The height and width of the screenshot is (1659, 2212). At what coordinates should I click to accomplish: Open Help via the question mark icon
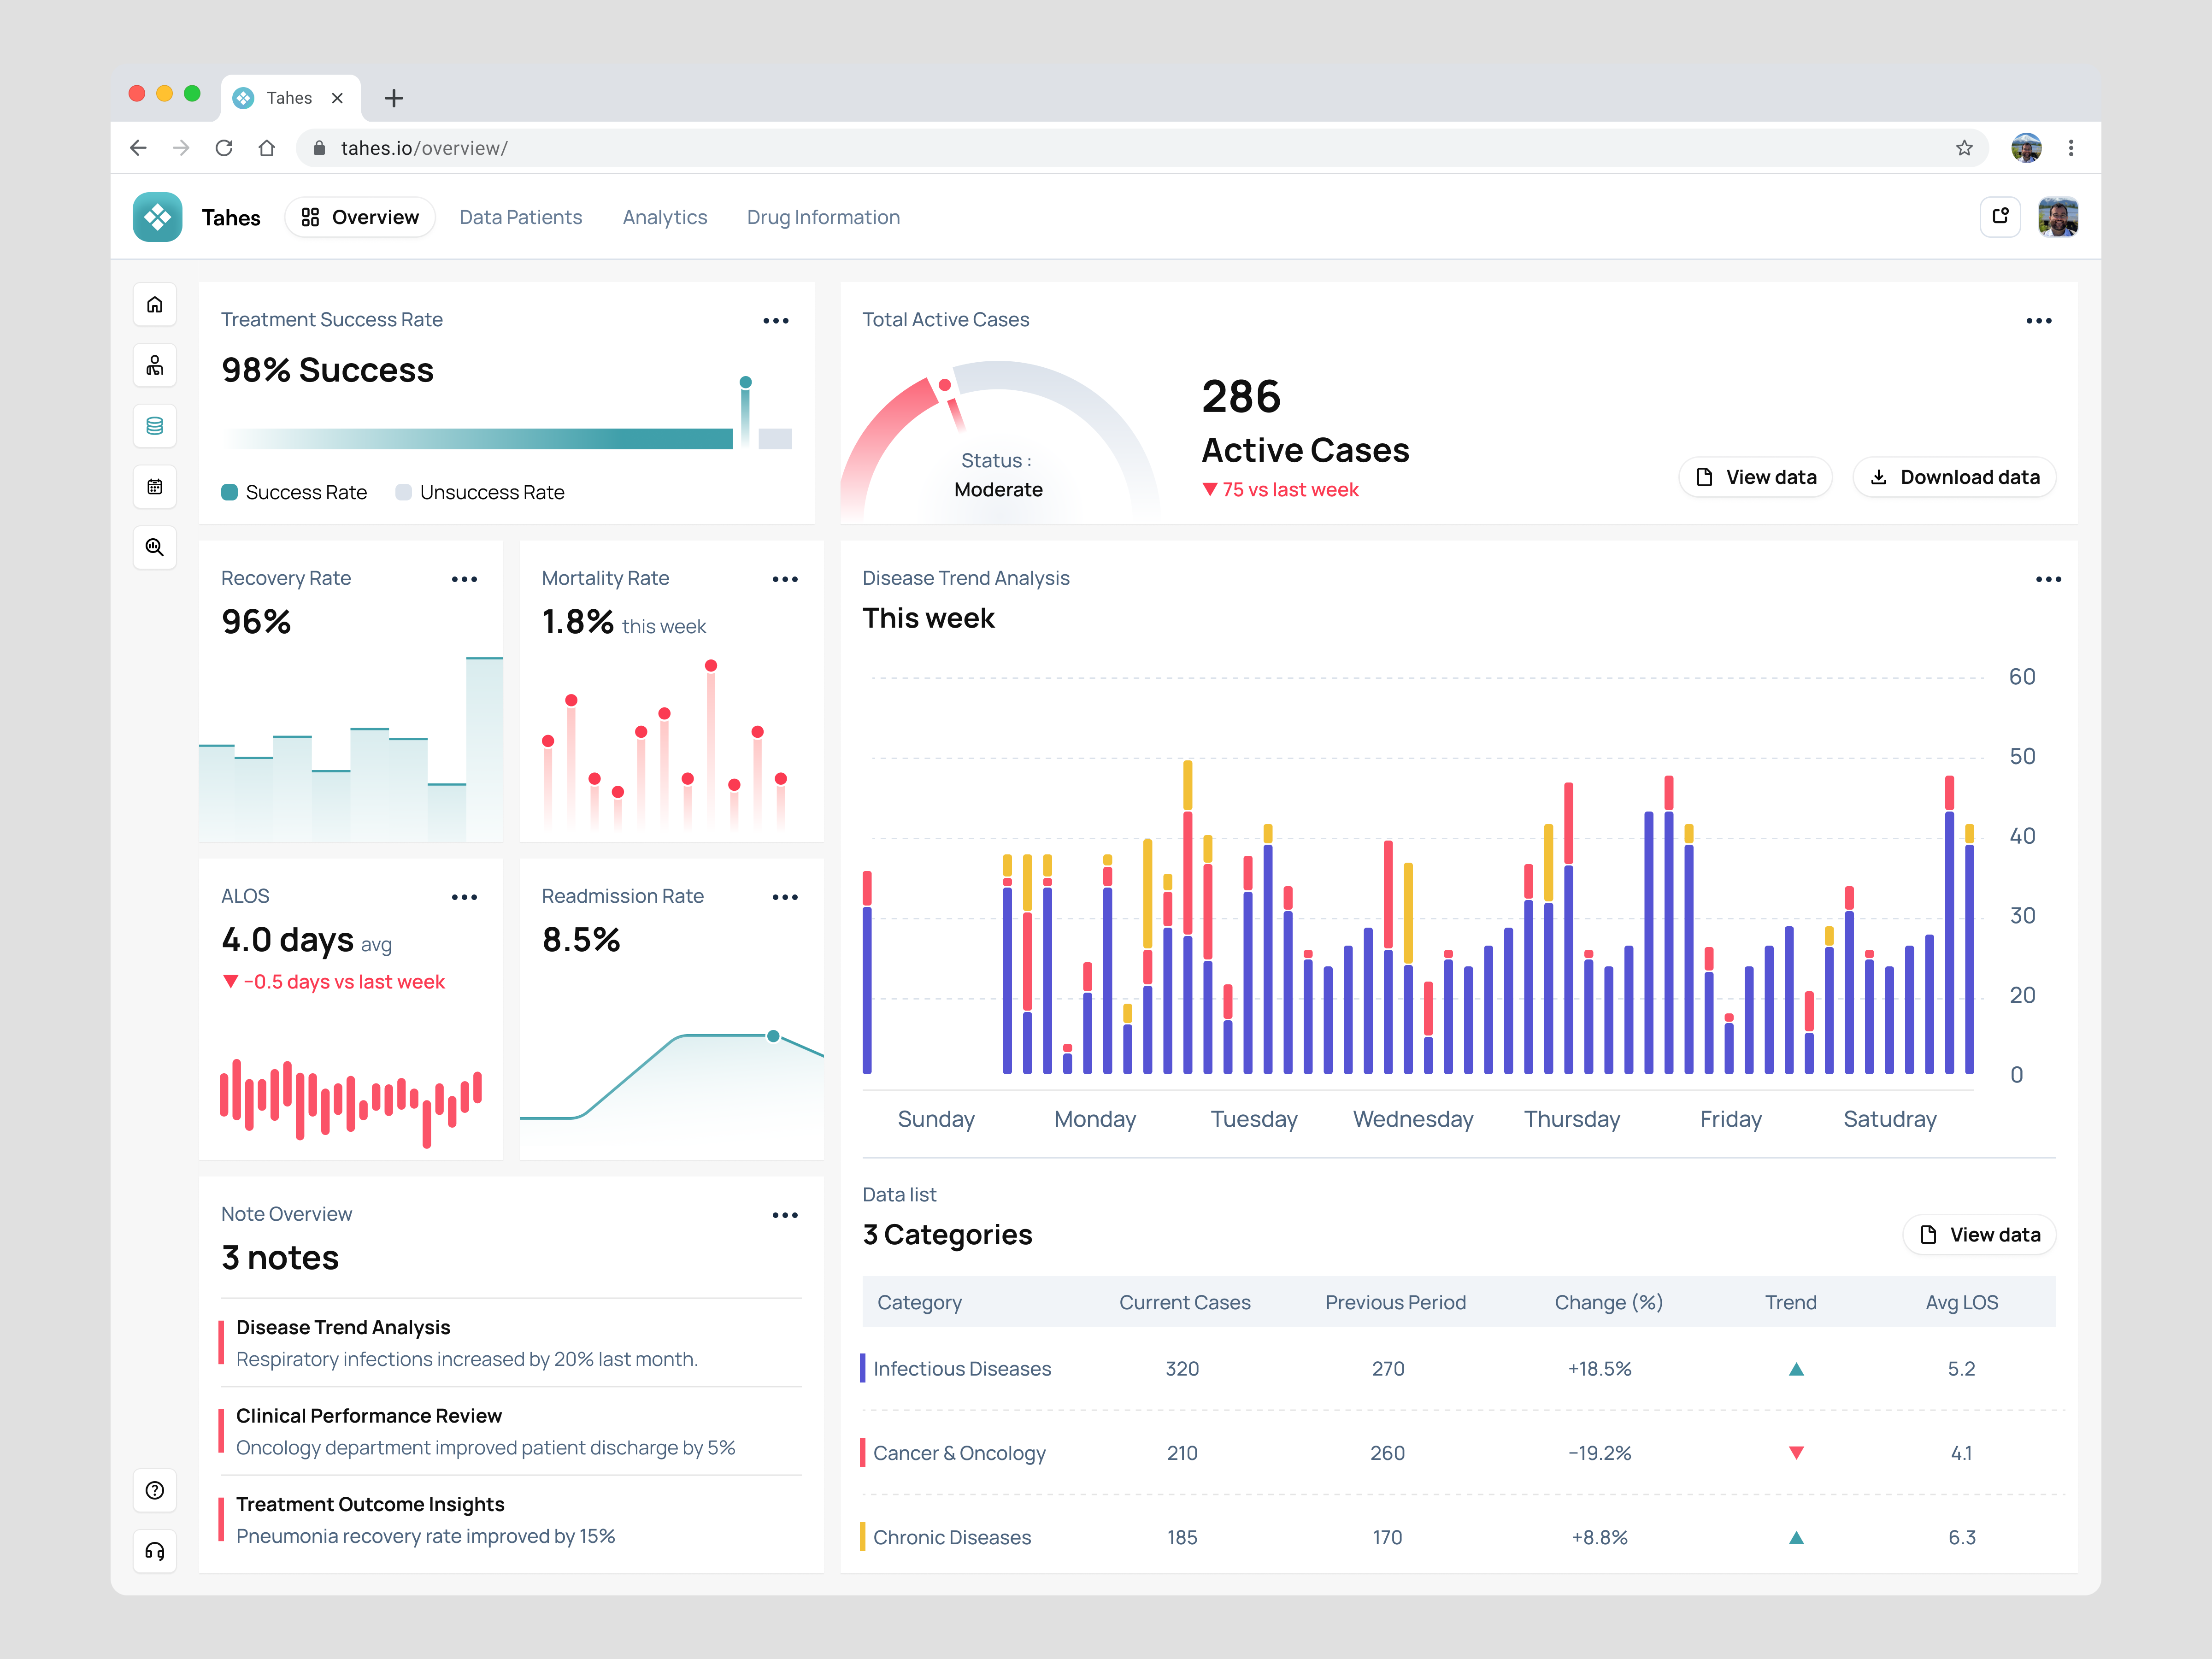coord(155,1490)
